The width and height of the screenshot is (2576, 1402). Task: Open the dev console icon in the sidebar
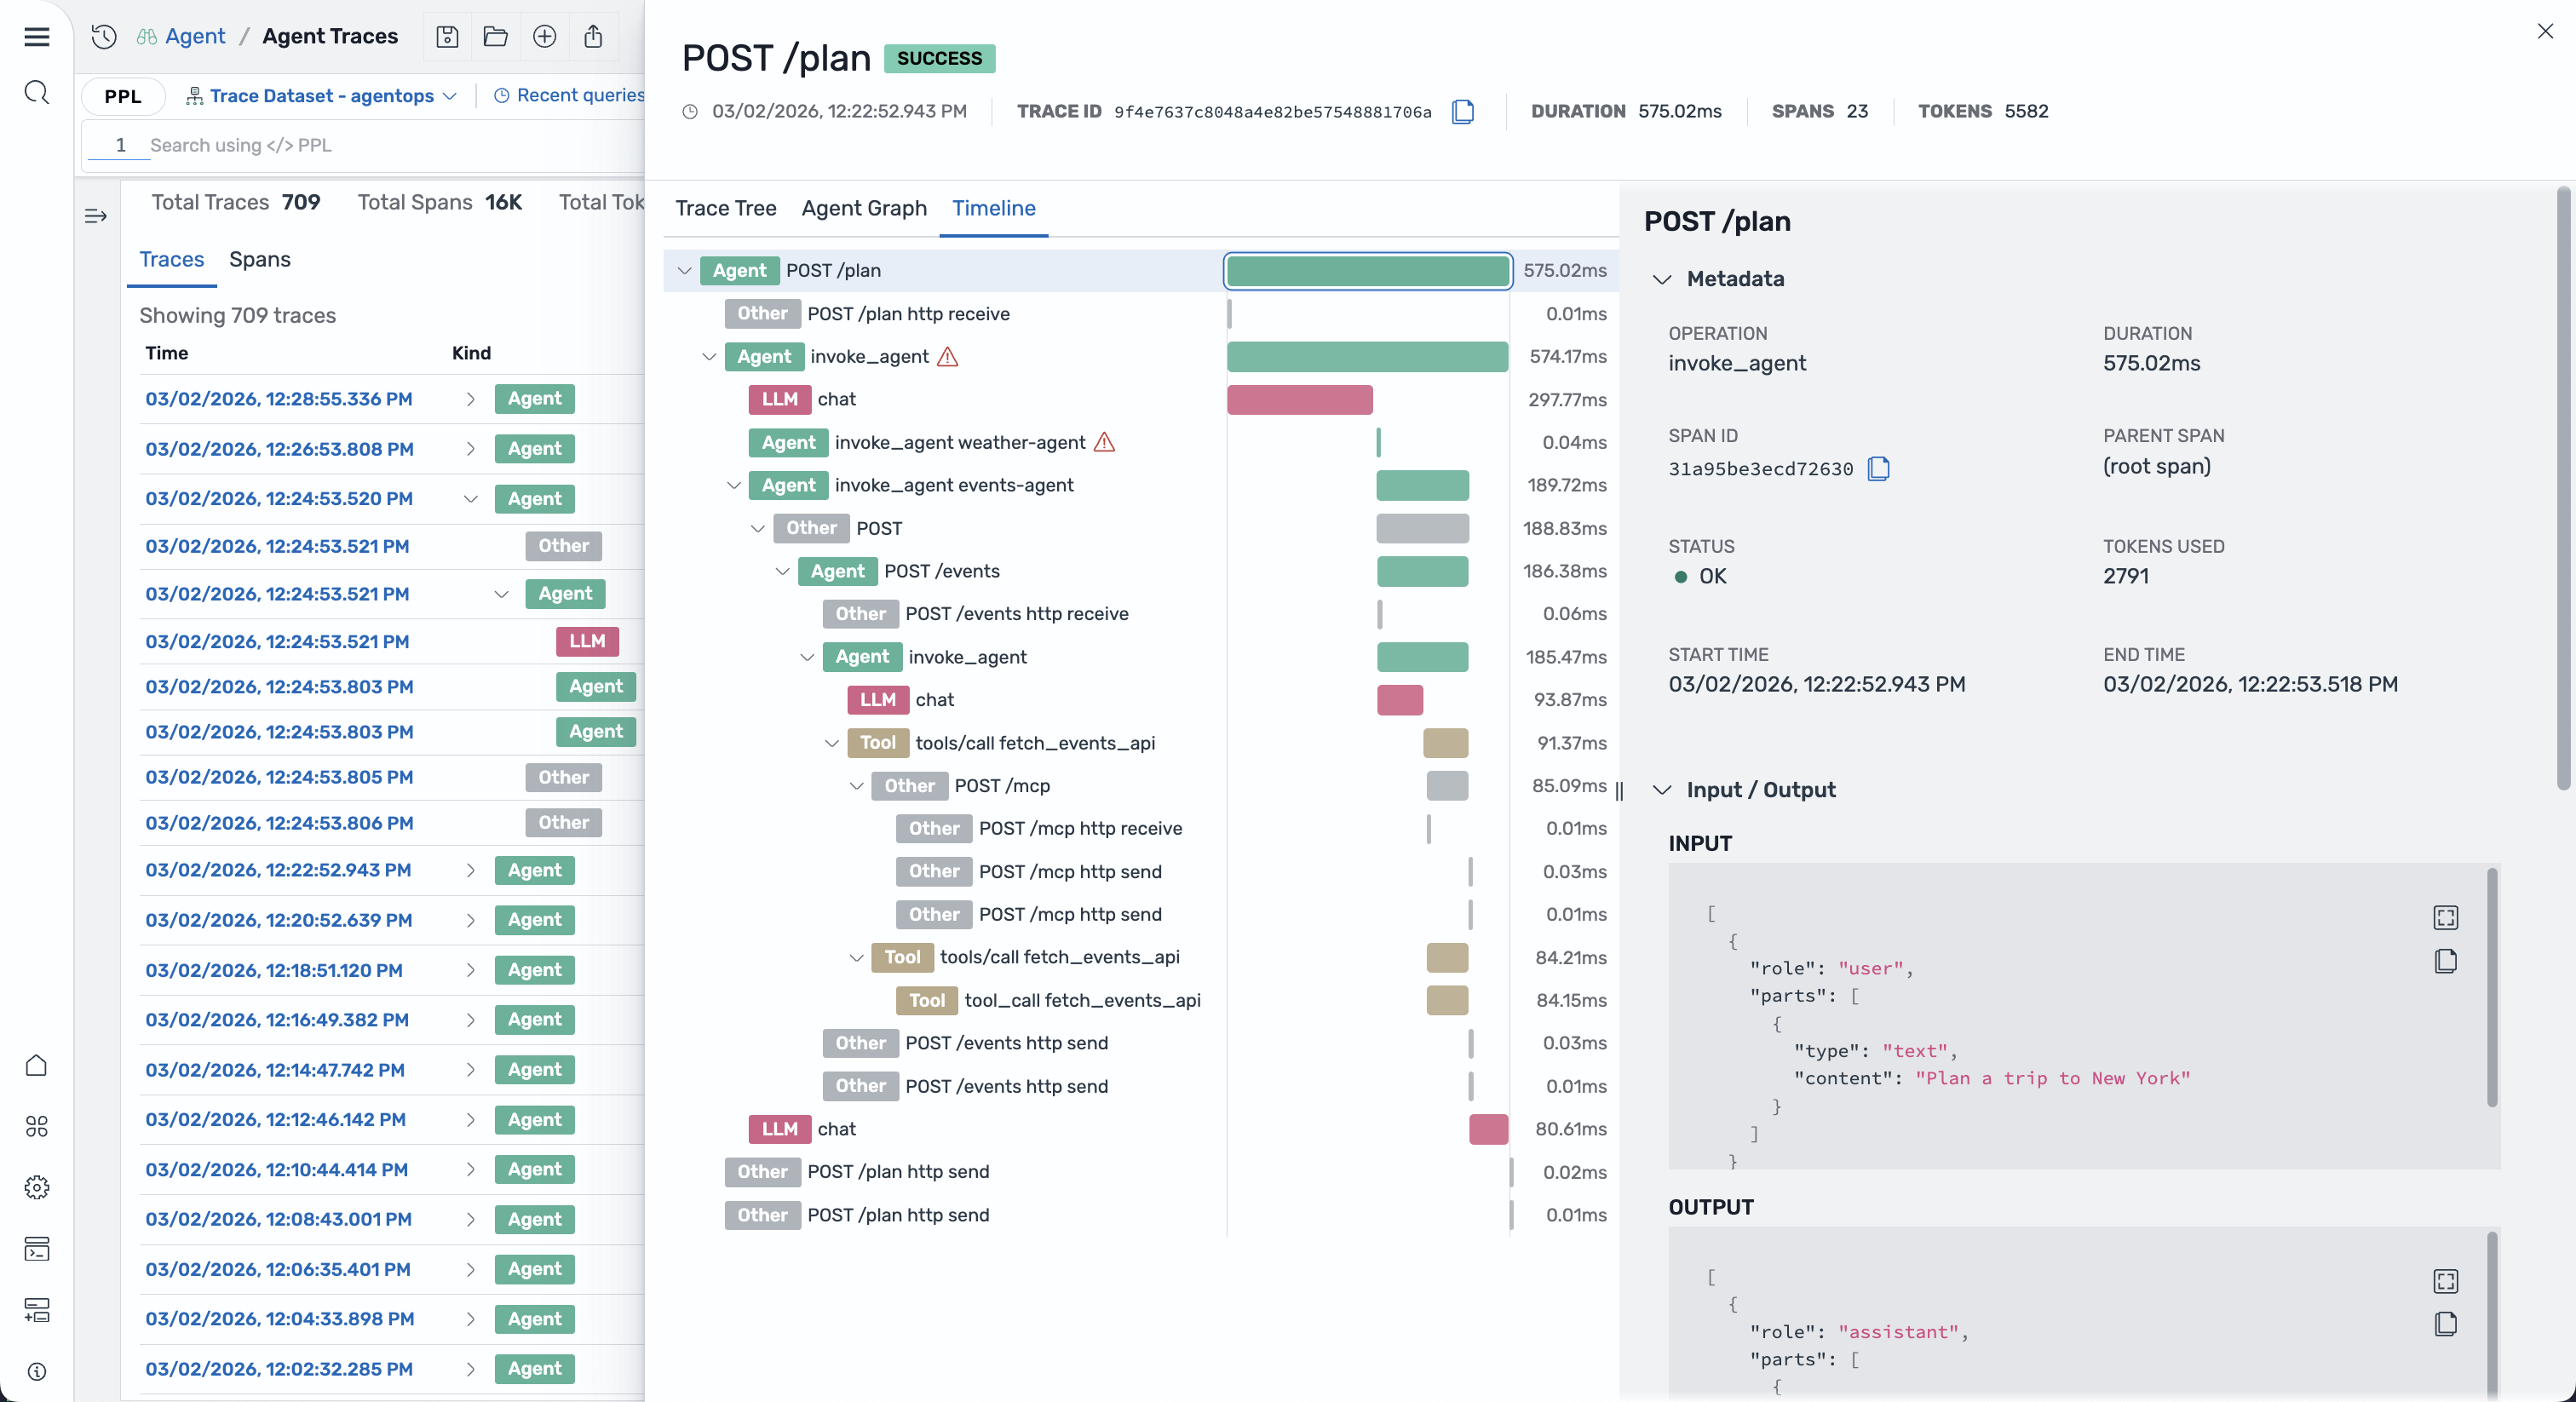(36, 1250)
